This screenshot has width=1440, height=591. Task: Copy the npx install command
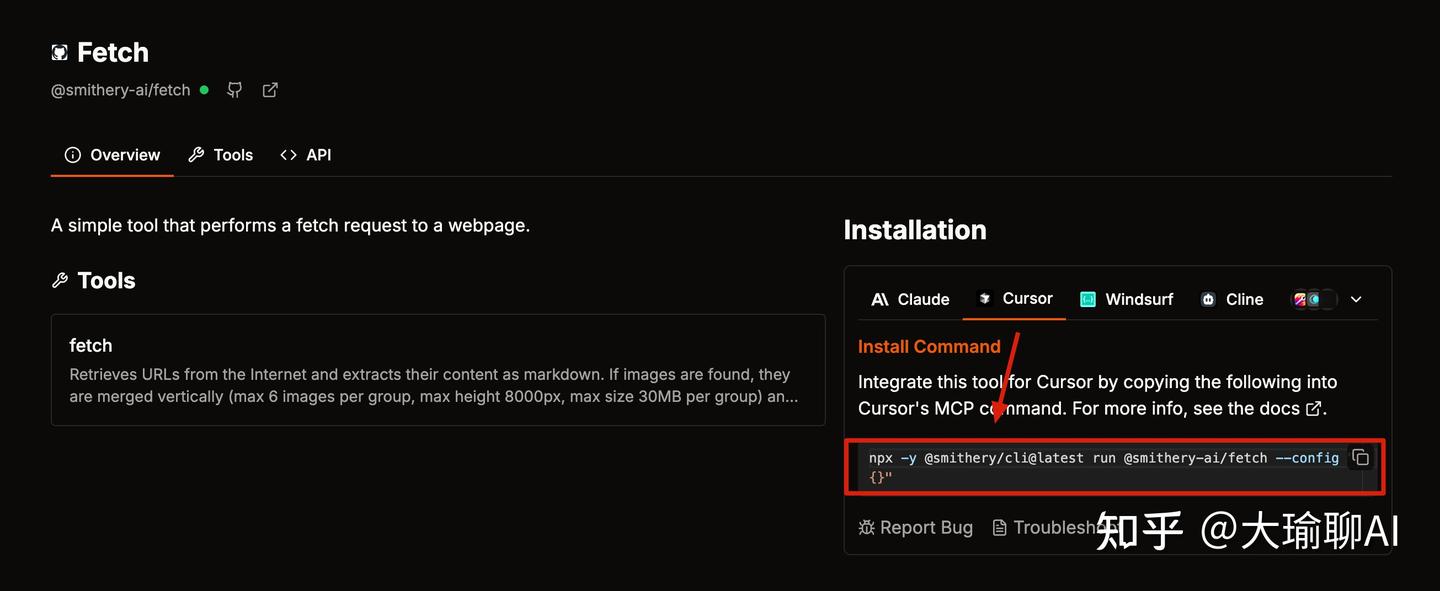(x=1360, y=457)
